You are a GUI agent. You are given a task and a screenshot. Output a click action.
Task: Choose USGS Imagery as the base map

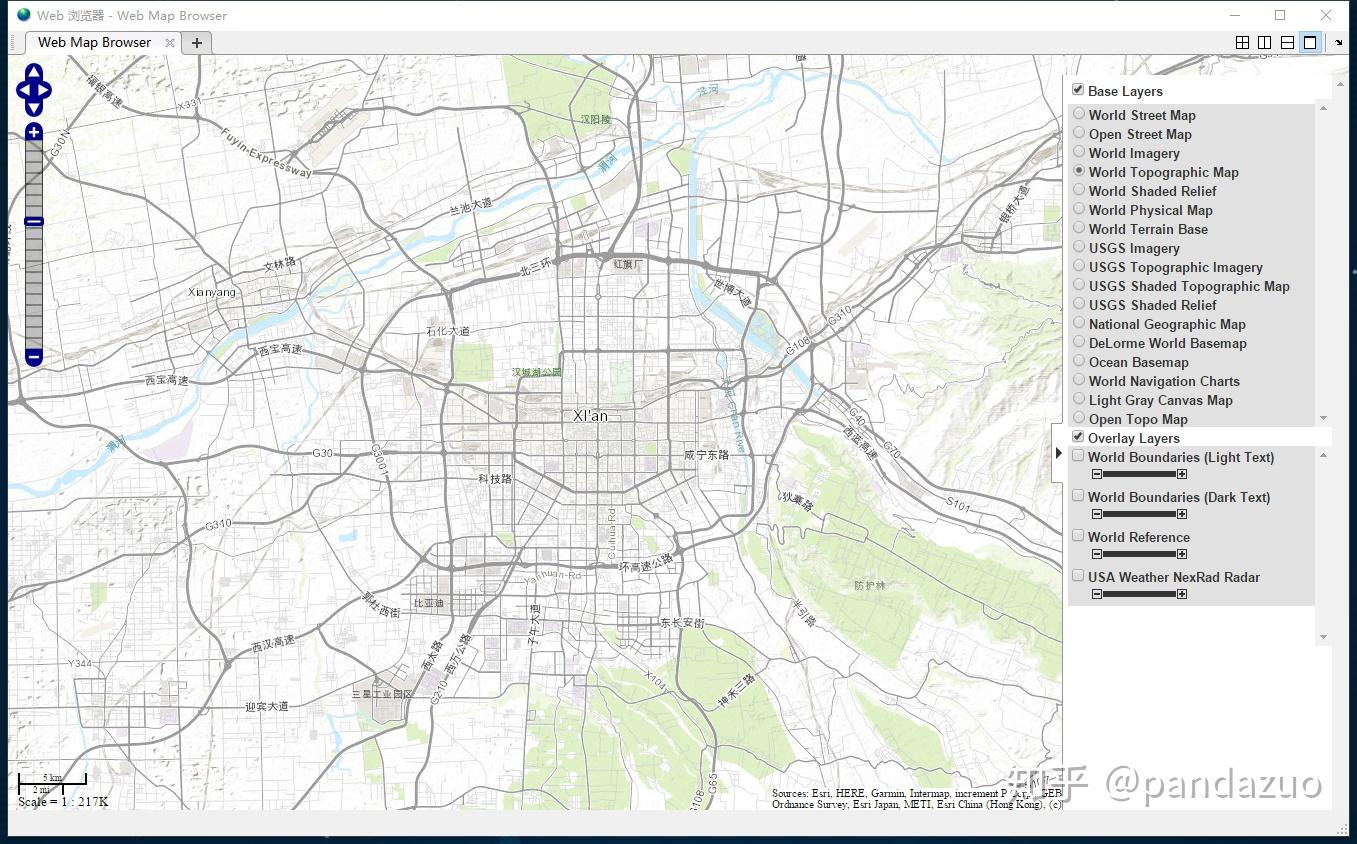pyautogui.click(x=1078, y=248)
